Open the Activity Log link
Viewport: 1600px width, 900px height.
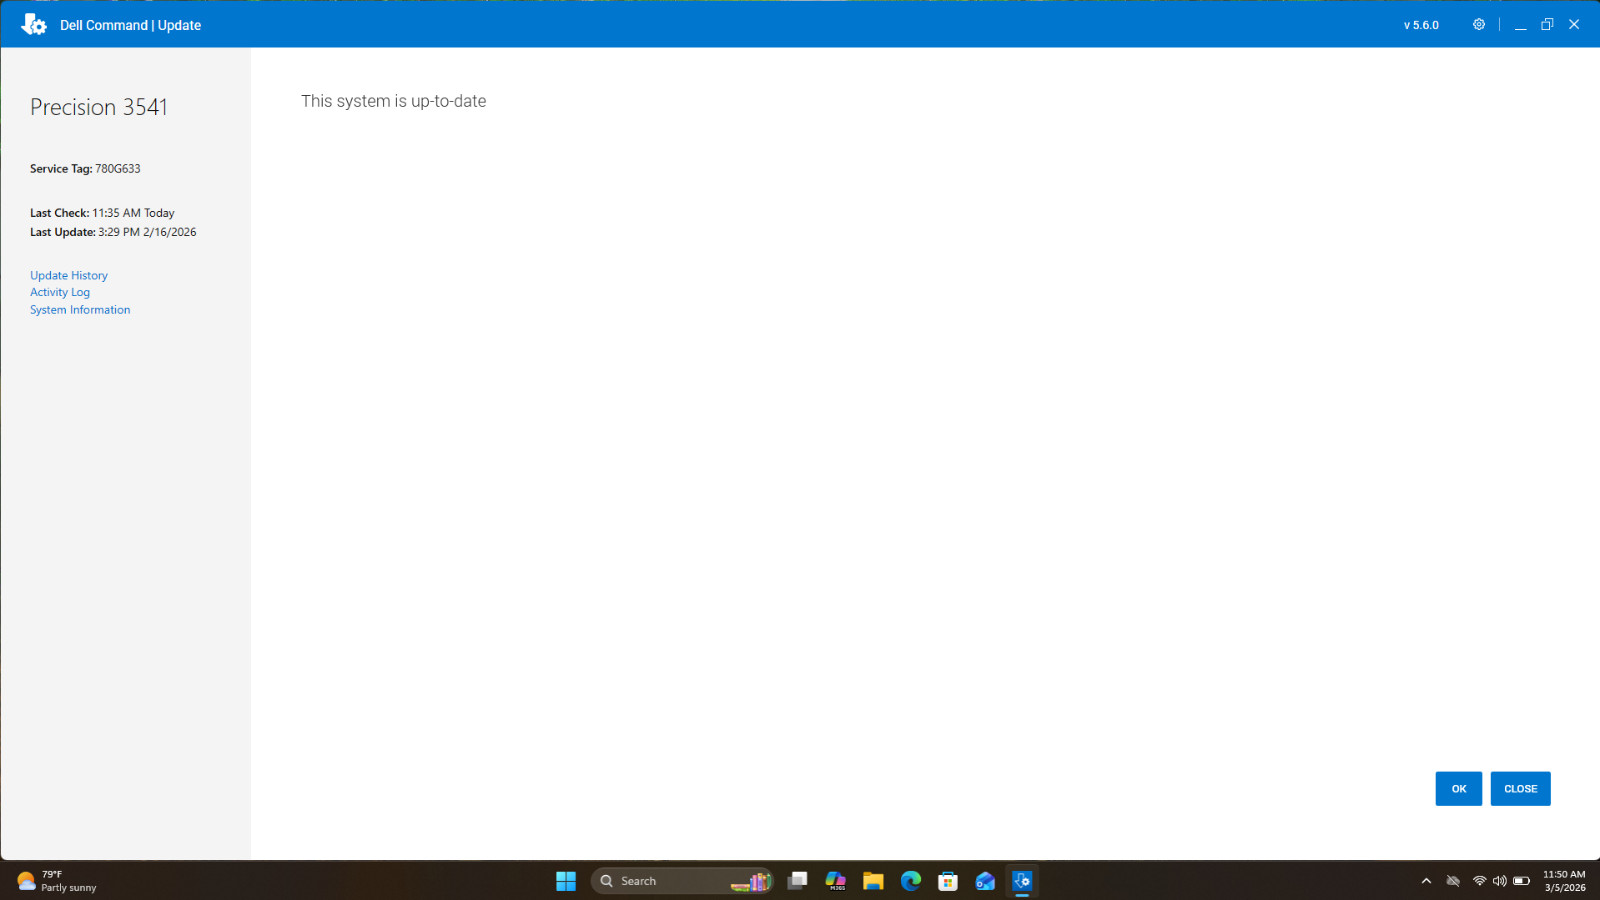pyautogui.click(x=60, y=292)
